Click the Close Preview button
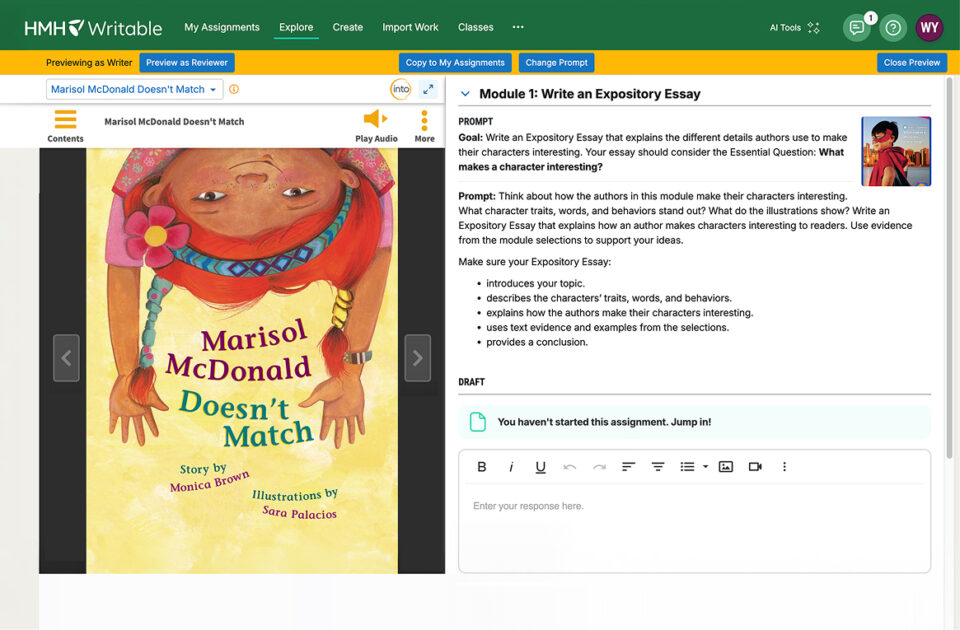 [912, 62]
